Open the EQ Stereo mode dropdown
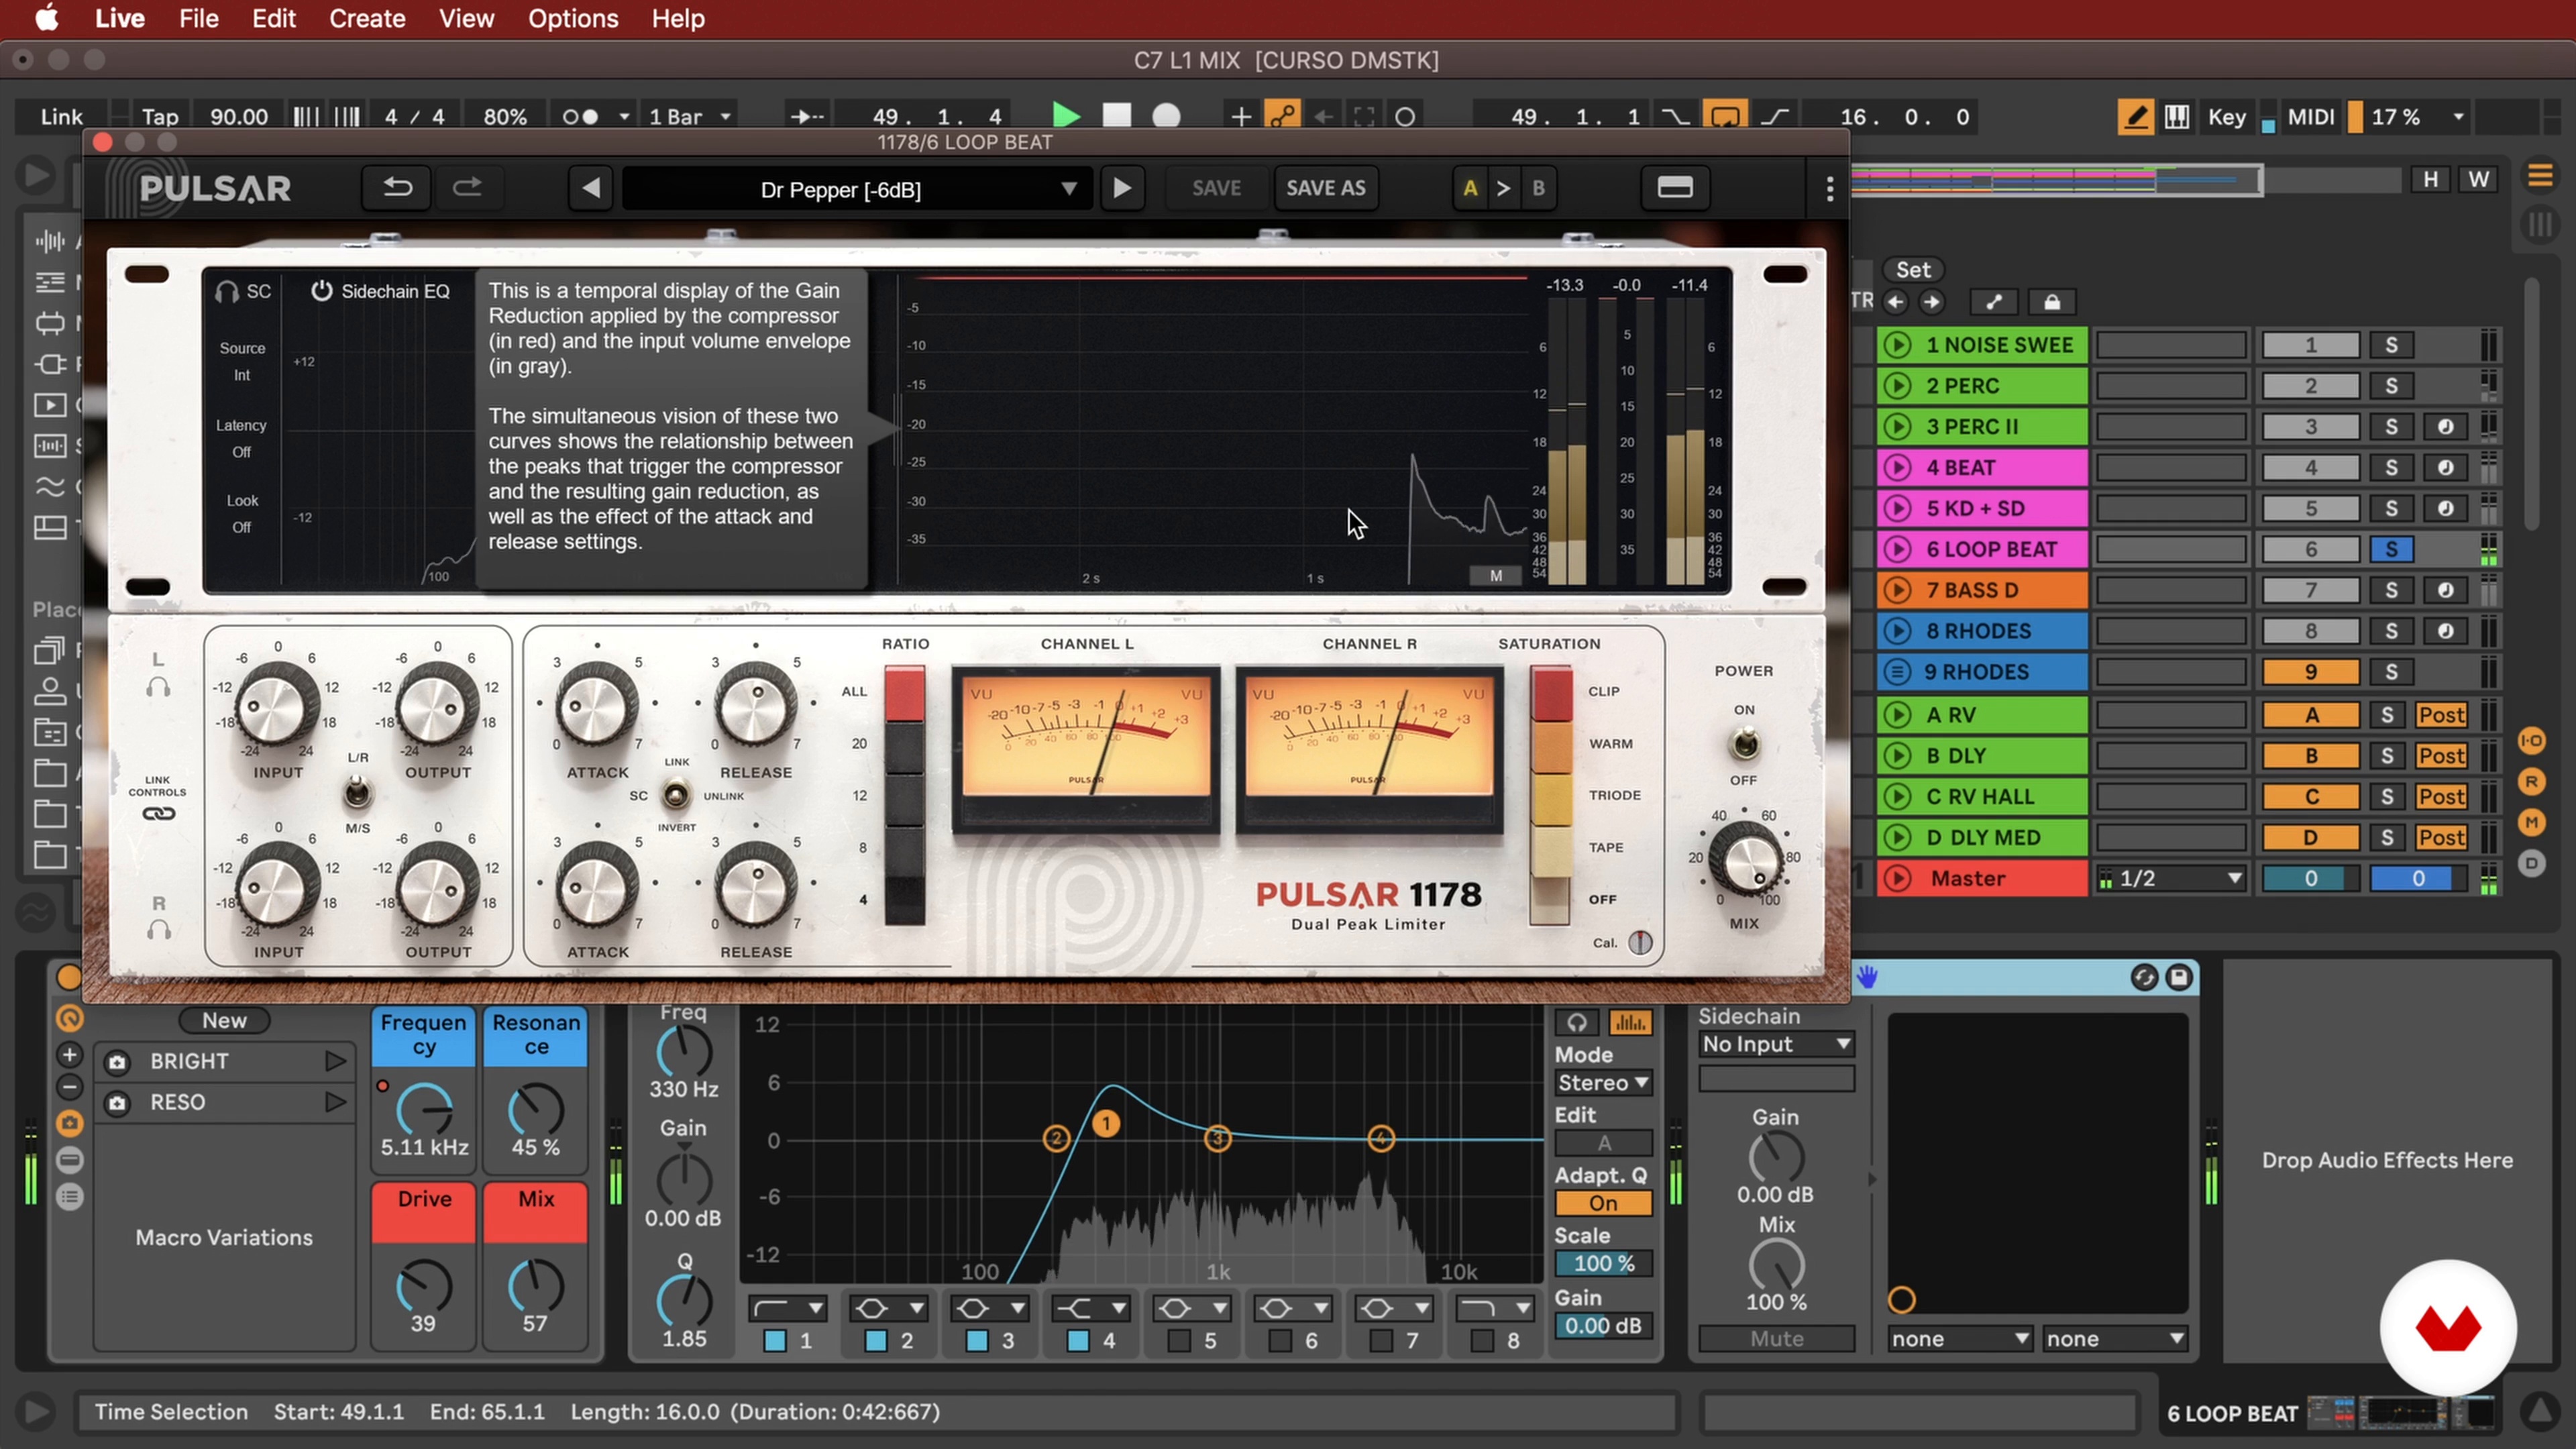This screenshot has width=2576, height=1449. [1603, 1083]
